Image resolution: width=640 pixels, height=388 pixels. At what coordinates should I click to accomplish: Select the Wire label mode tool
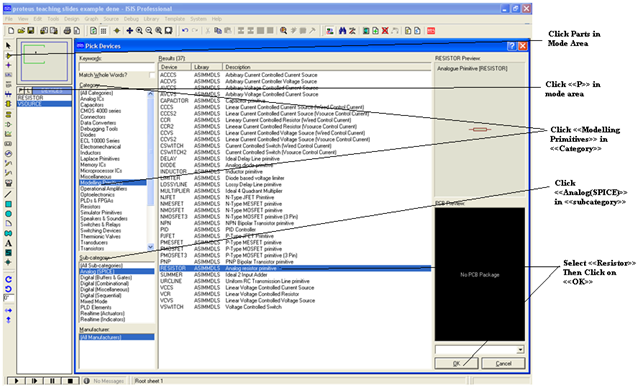8,75
